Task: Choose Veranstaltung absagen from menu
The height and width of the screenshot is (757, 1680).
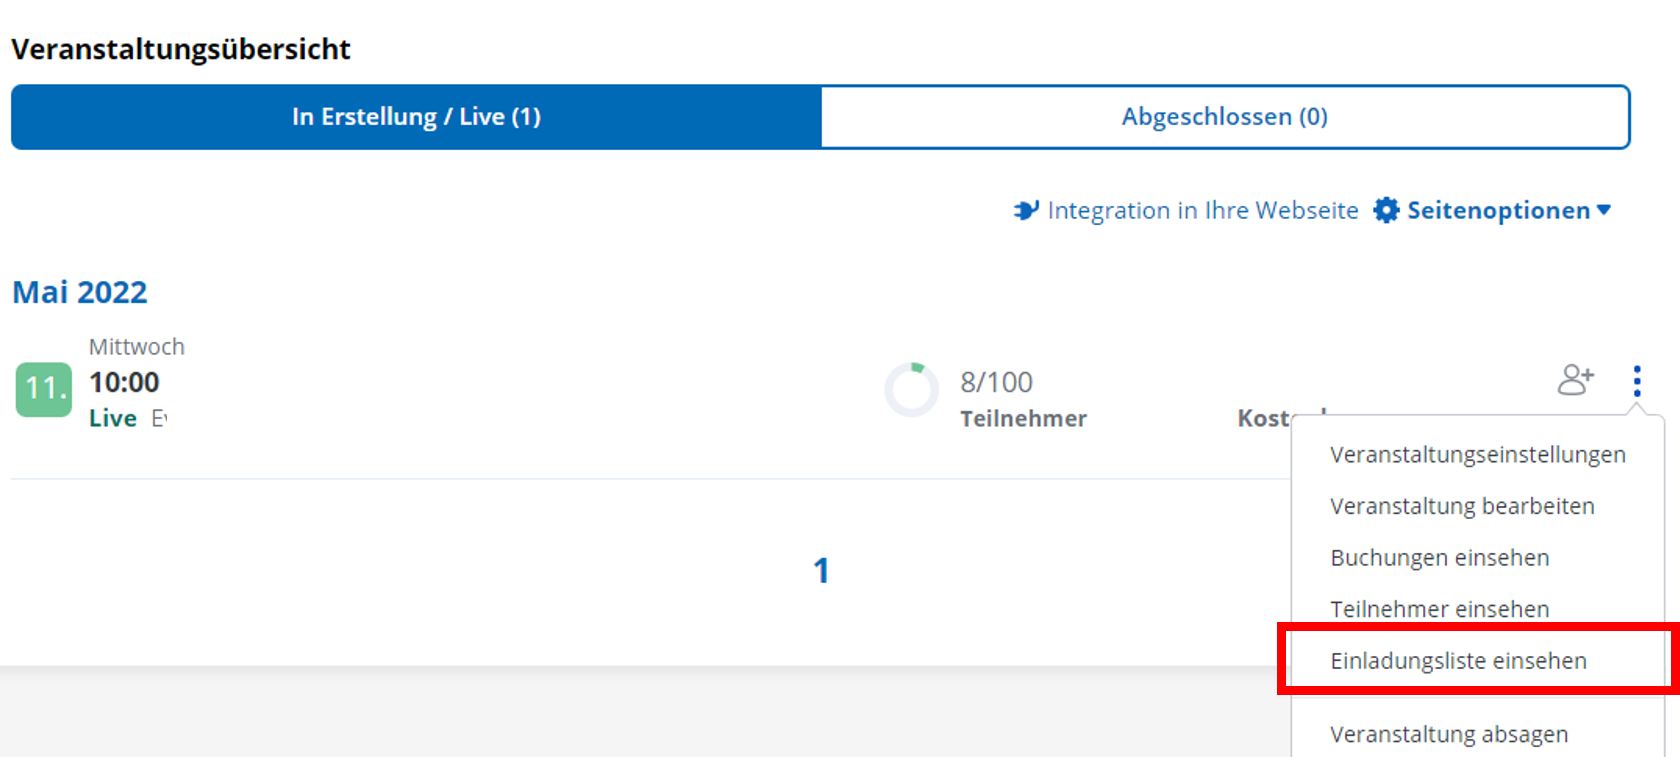Action: pyautogui.click(x=1448, y=734)
